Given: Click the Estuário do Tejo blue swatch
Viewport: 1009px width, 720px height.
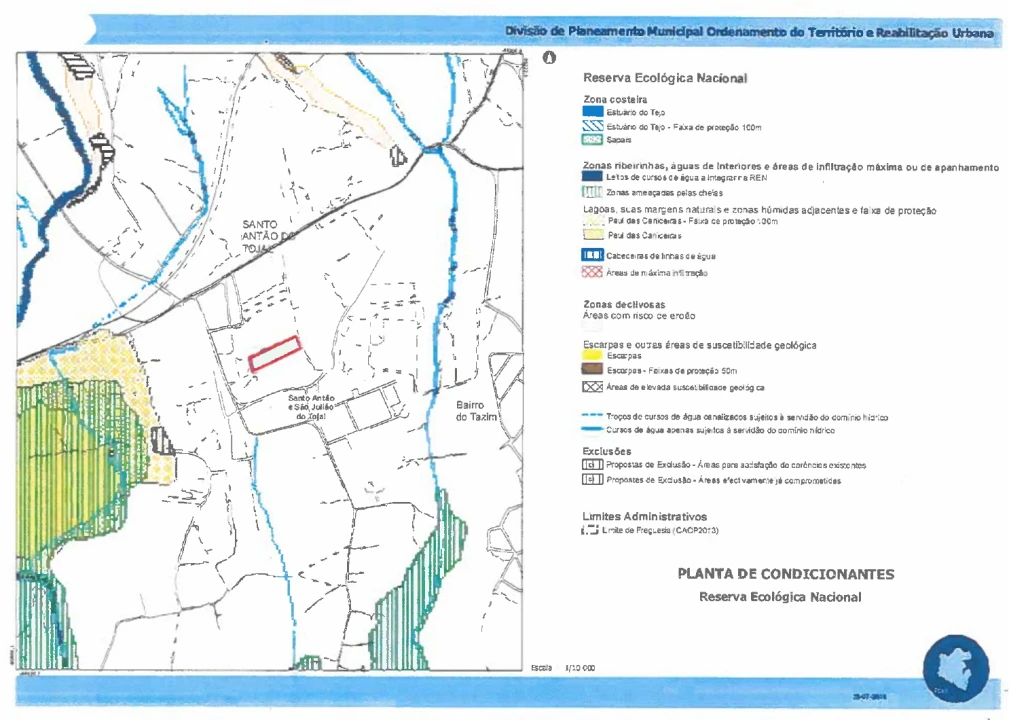Looking at the screenshot, I should tap(592, 113).
